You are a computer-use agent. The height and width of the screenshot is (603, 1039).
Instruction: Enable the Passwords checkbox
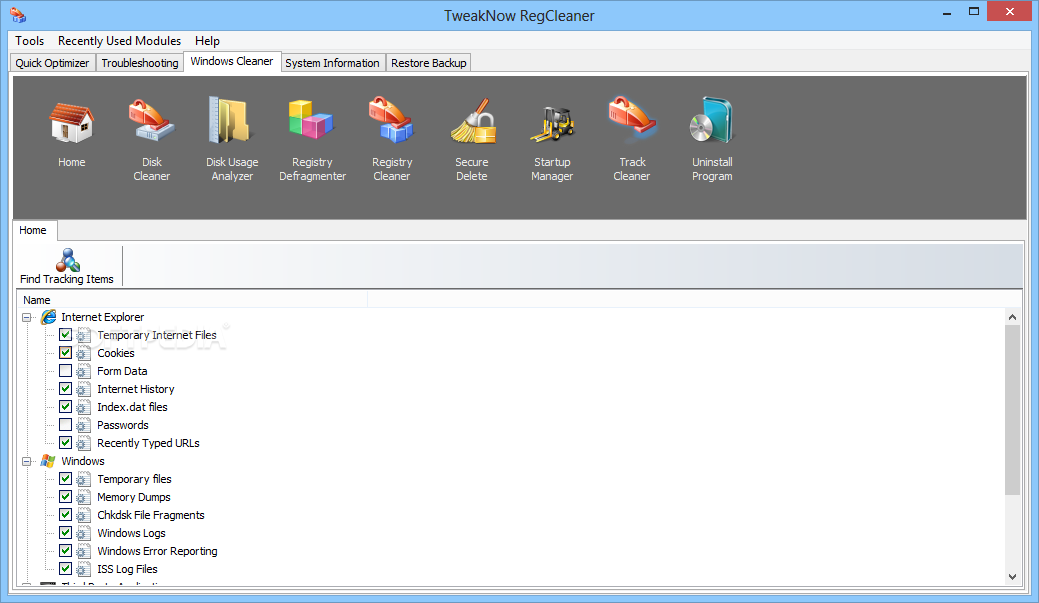[66, 424]
